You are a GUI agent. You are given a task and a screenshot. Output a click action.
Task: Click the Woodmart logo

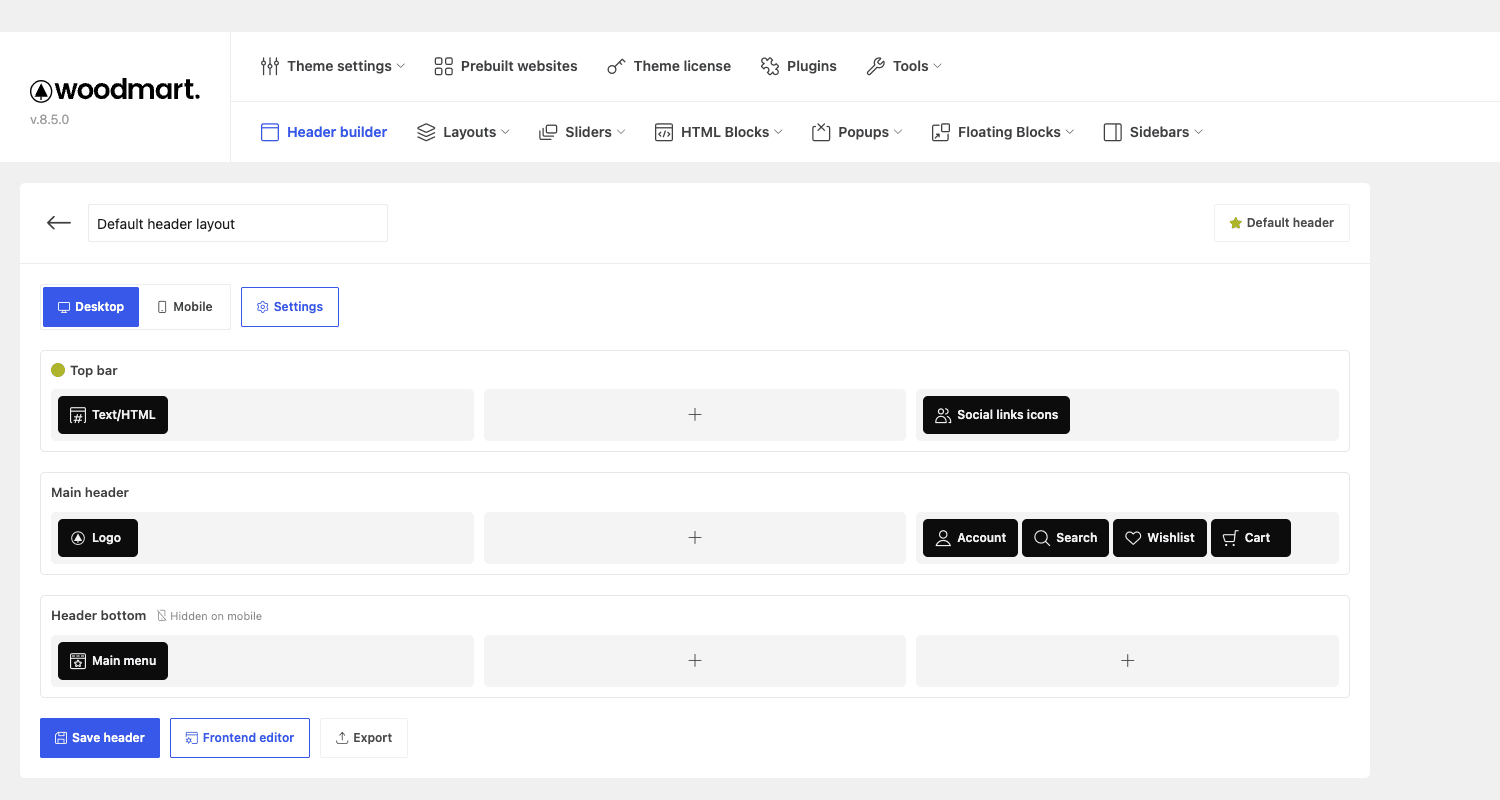pos(115,90)
